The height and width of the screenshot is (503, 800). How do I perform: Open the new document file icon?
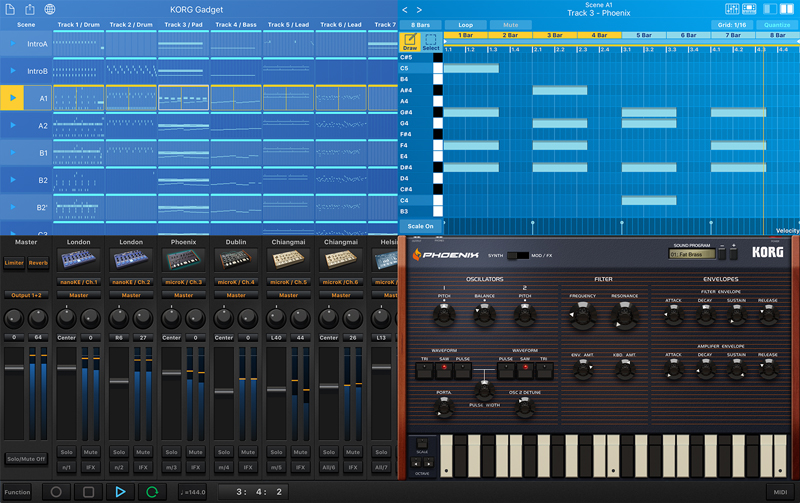(x=10, y=9)
